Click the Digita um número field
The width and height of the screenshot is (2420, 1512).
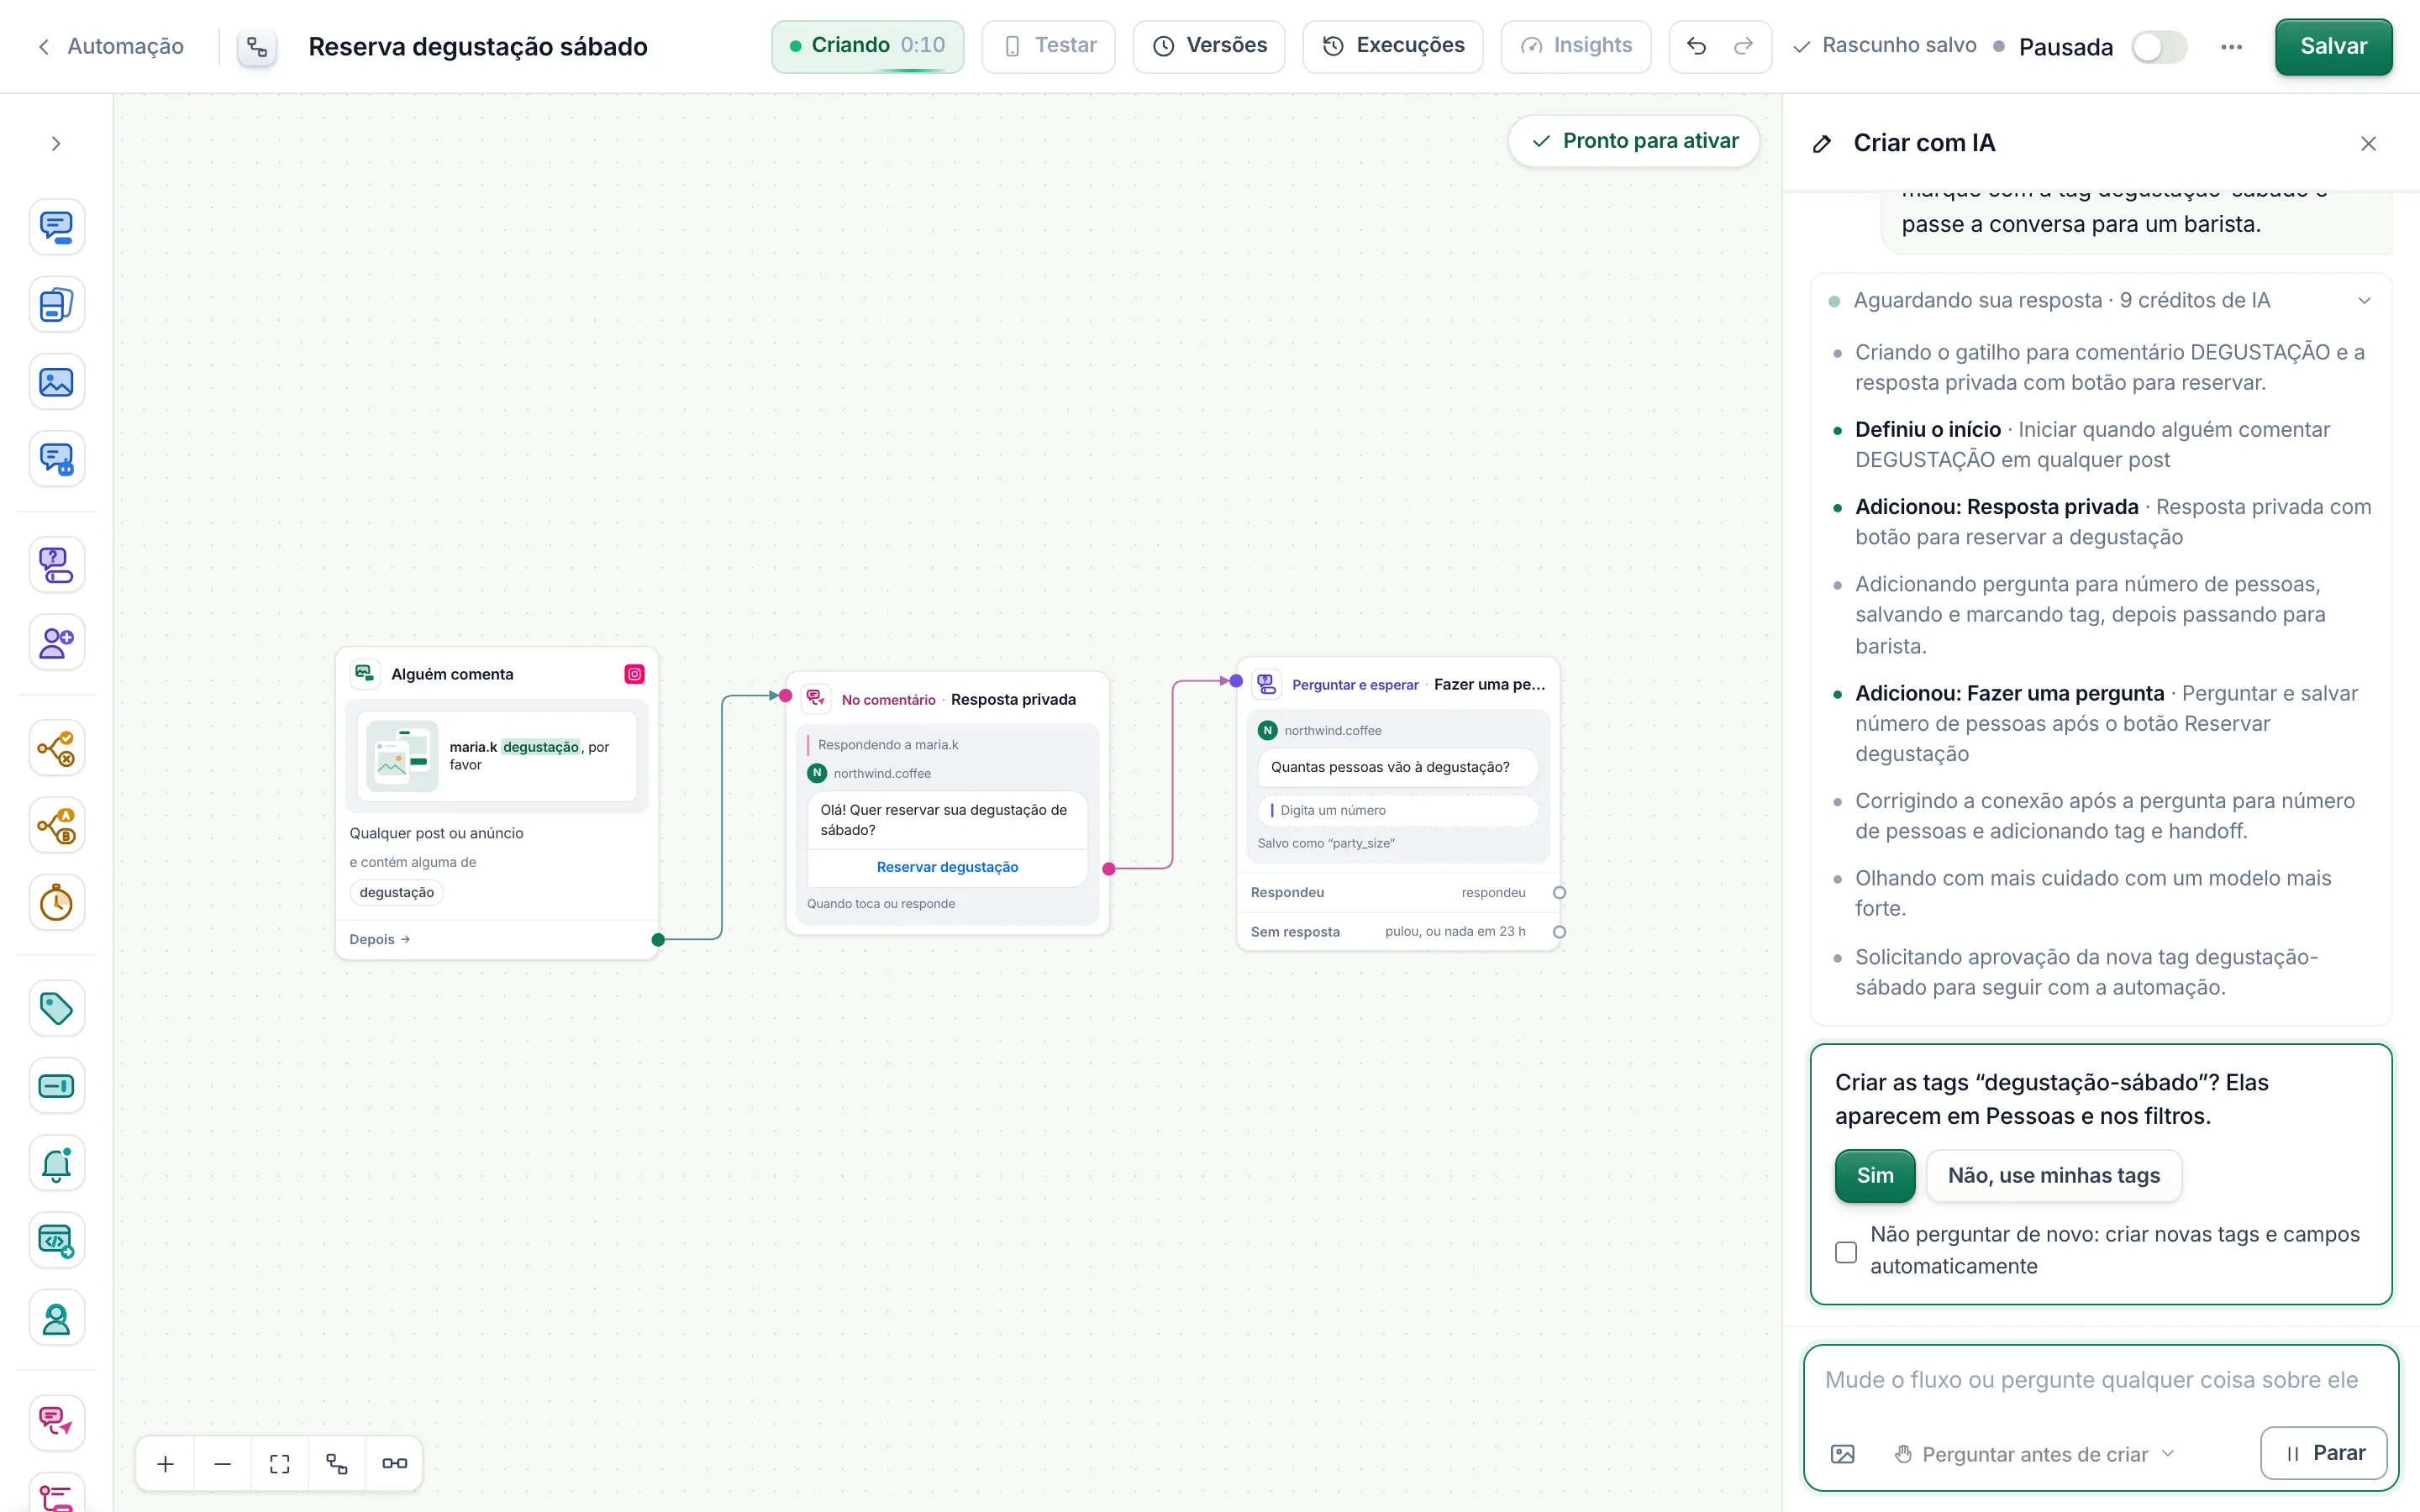point(1397,810)
